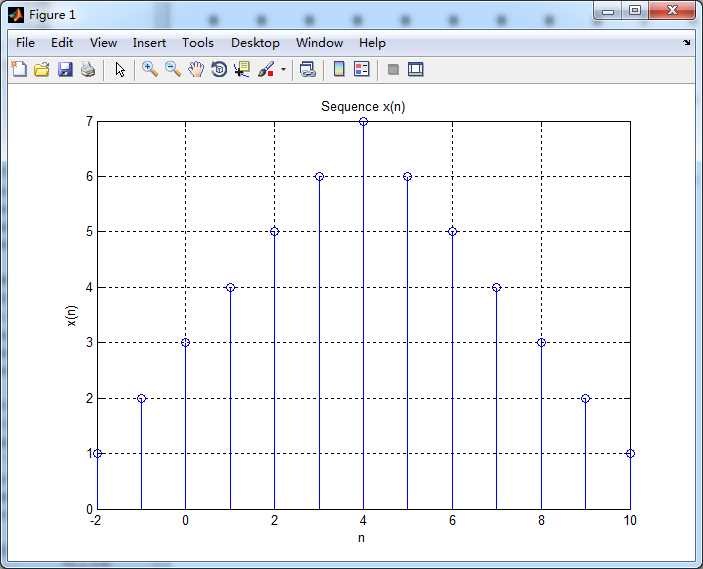Click the Hide Plot Tools icon

pos(393,69)
